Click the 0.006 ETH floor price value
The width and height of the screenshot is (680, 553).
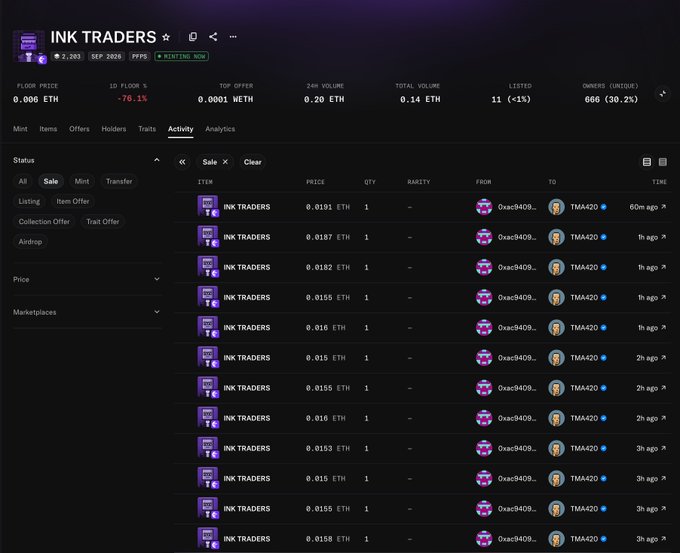coord(36,99)
